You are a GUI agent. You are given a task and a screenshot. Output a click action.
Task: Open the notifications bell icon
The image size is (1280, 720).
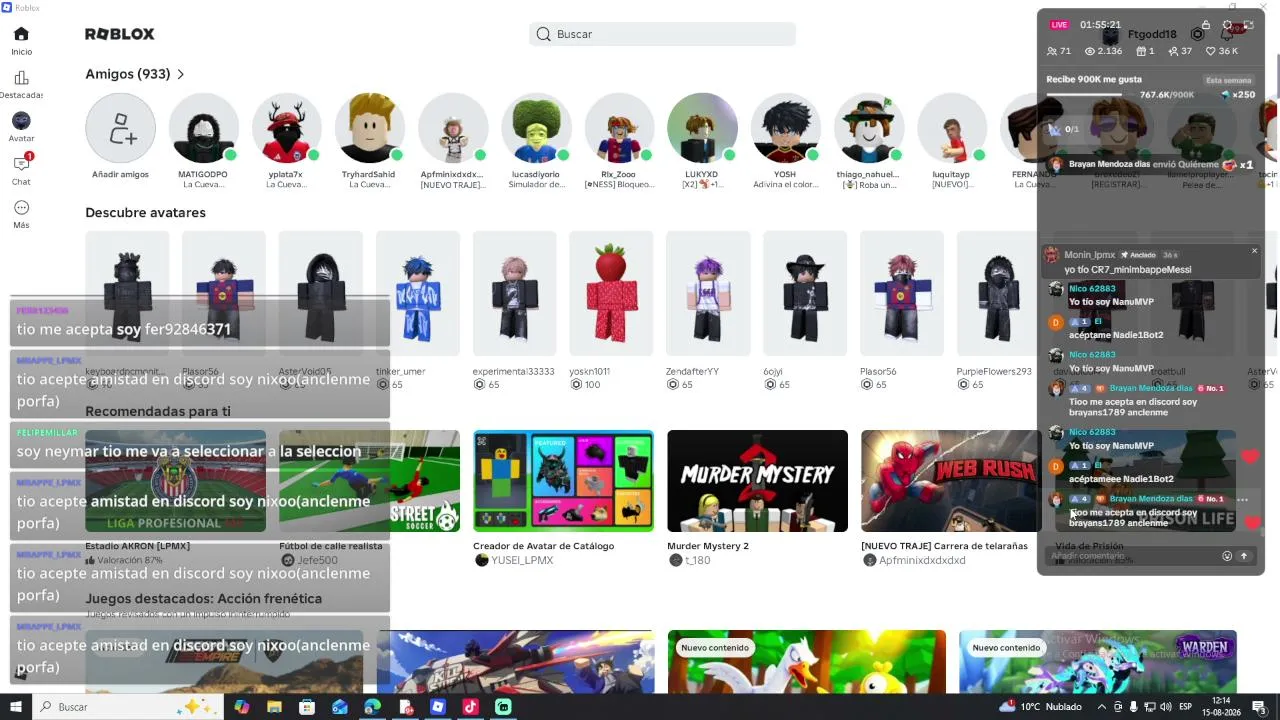tap(1227, 34)
